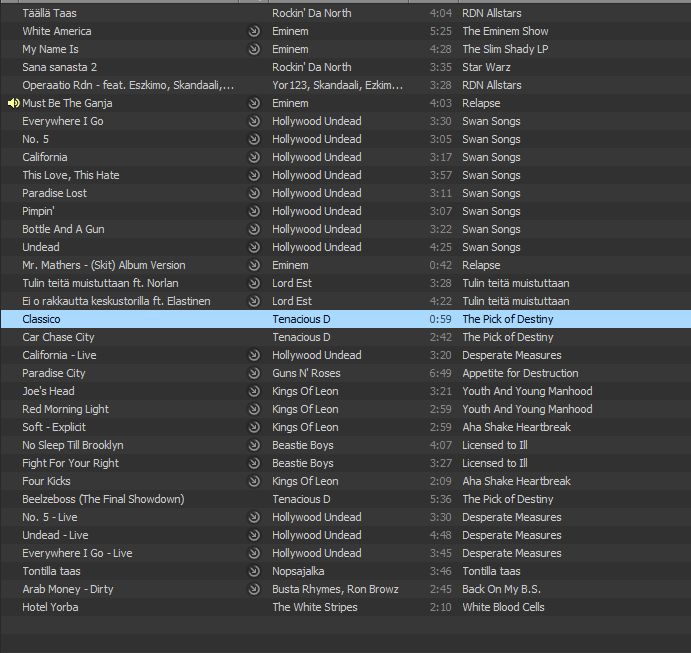Click the swirl icon on No Sleep Till Brooklyn row
Image resolution: width=691 pixels, height=653 pixels.
(254, 445)
